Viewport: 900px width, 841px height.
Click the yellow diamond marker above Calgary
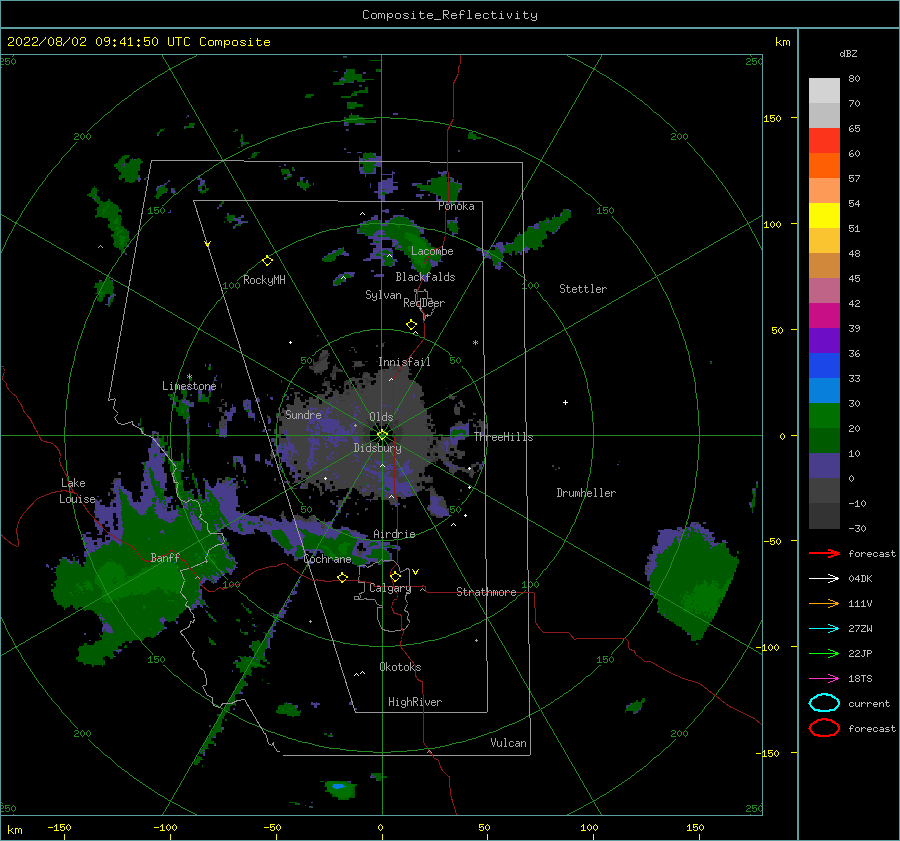click(395, 576)
